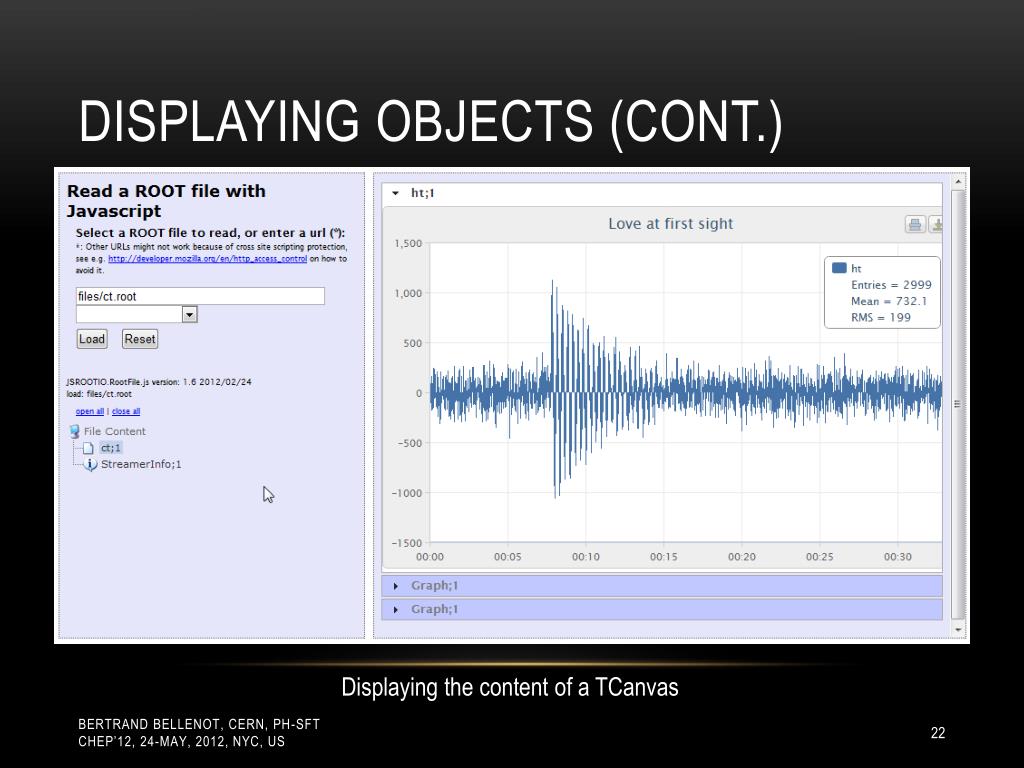1024x768 pixels.
Task: Click the Read a ROOT file with Javascript heading
Action: 167,201
